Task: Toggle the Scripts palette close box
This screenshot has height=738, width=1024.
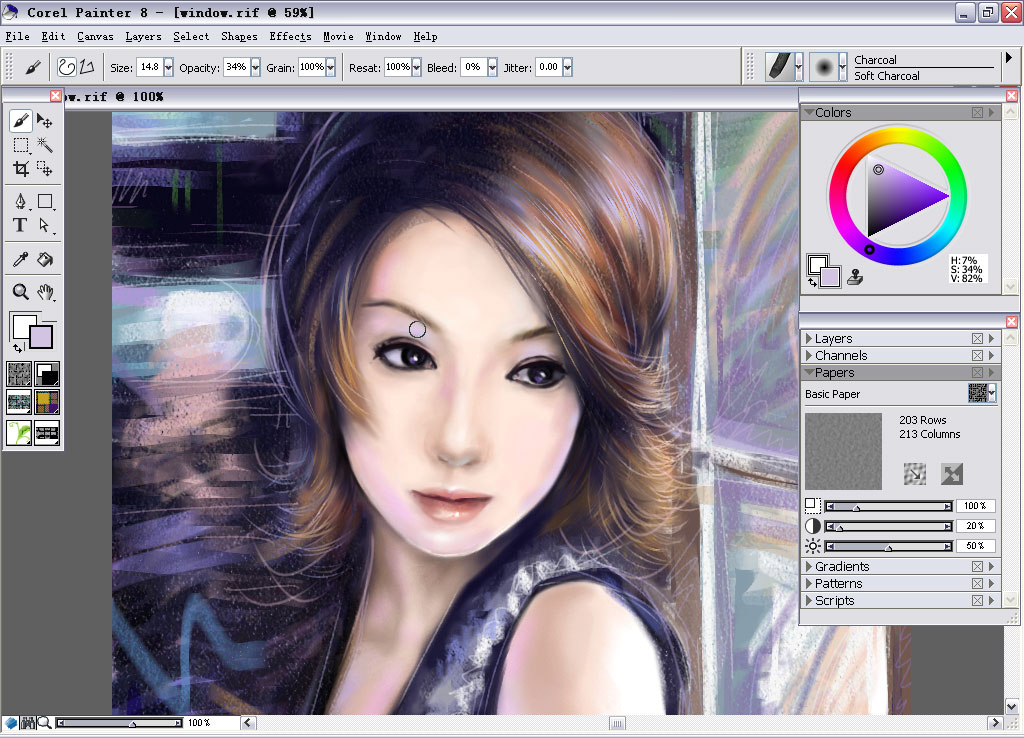Action: [977, 600]
